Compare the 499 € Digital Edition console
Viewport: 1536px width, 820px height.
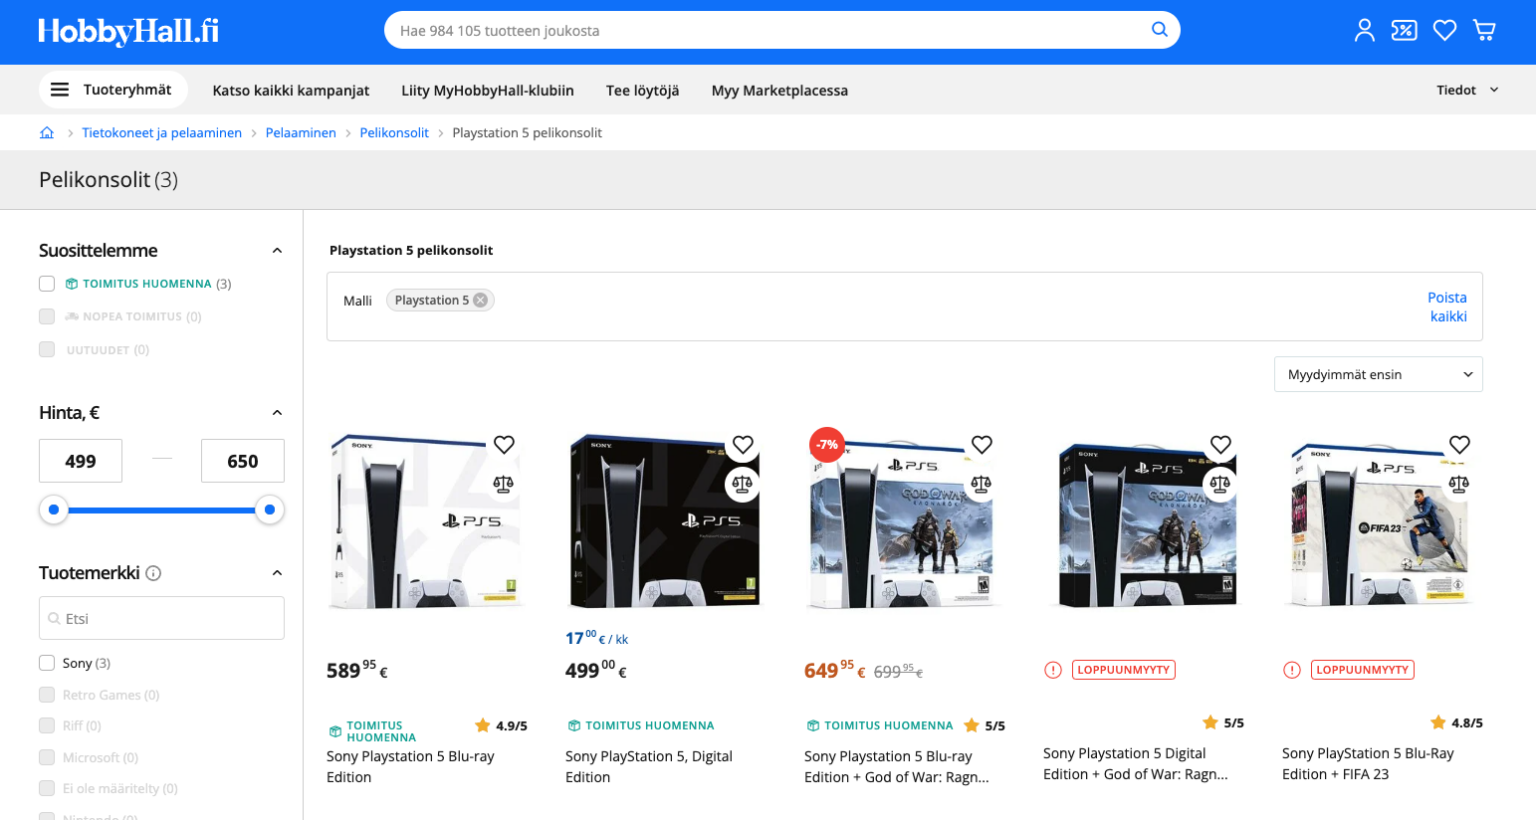point(742,484)
